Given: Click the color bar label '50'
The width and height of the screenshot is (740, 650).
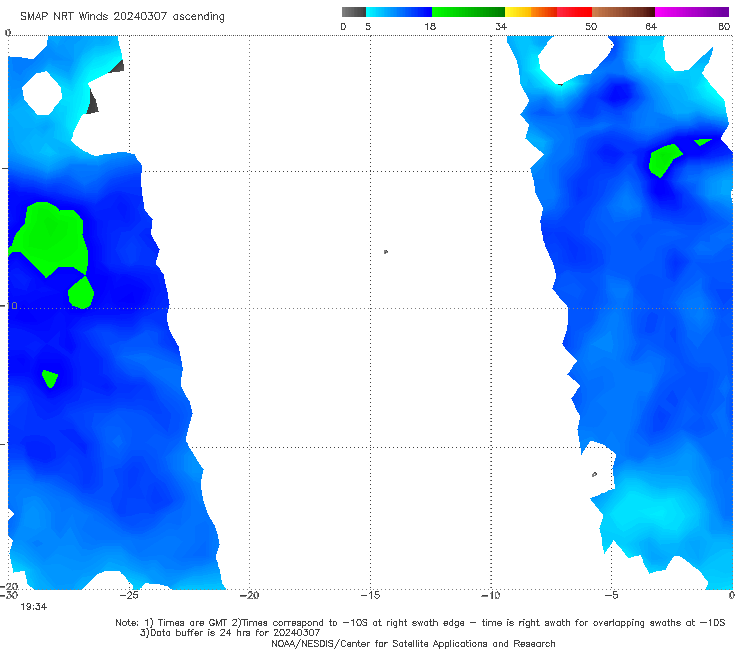Looking at the screenshot, I should [591, 26].
